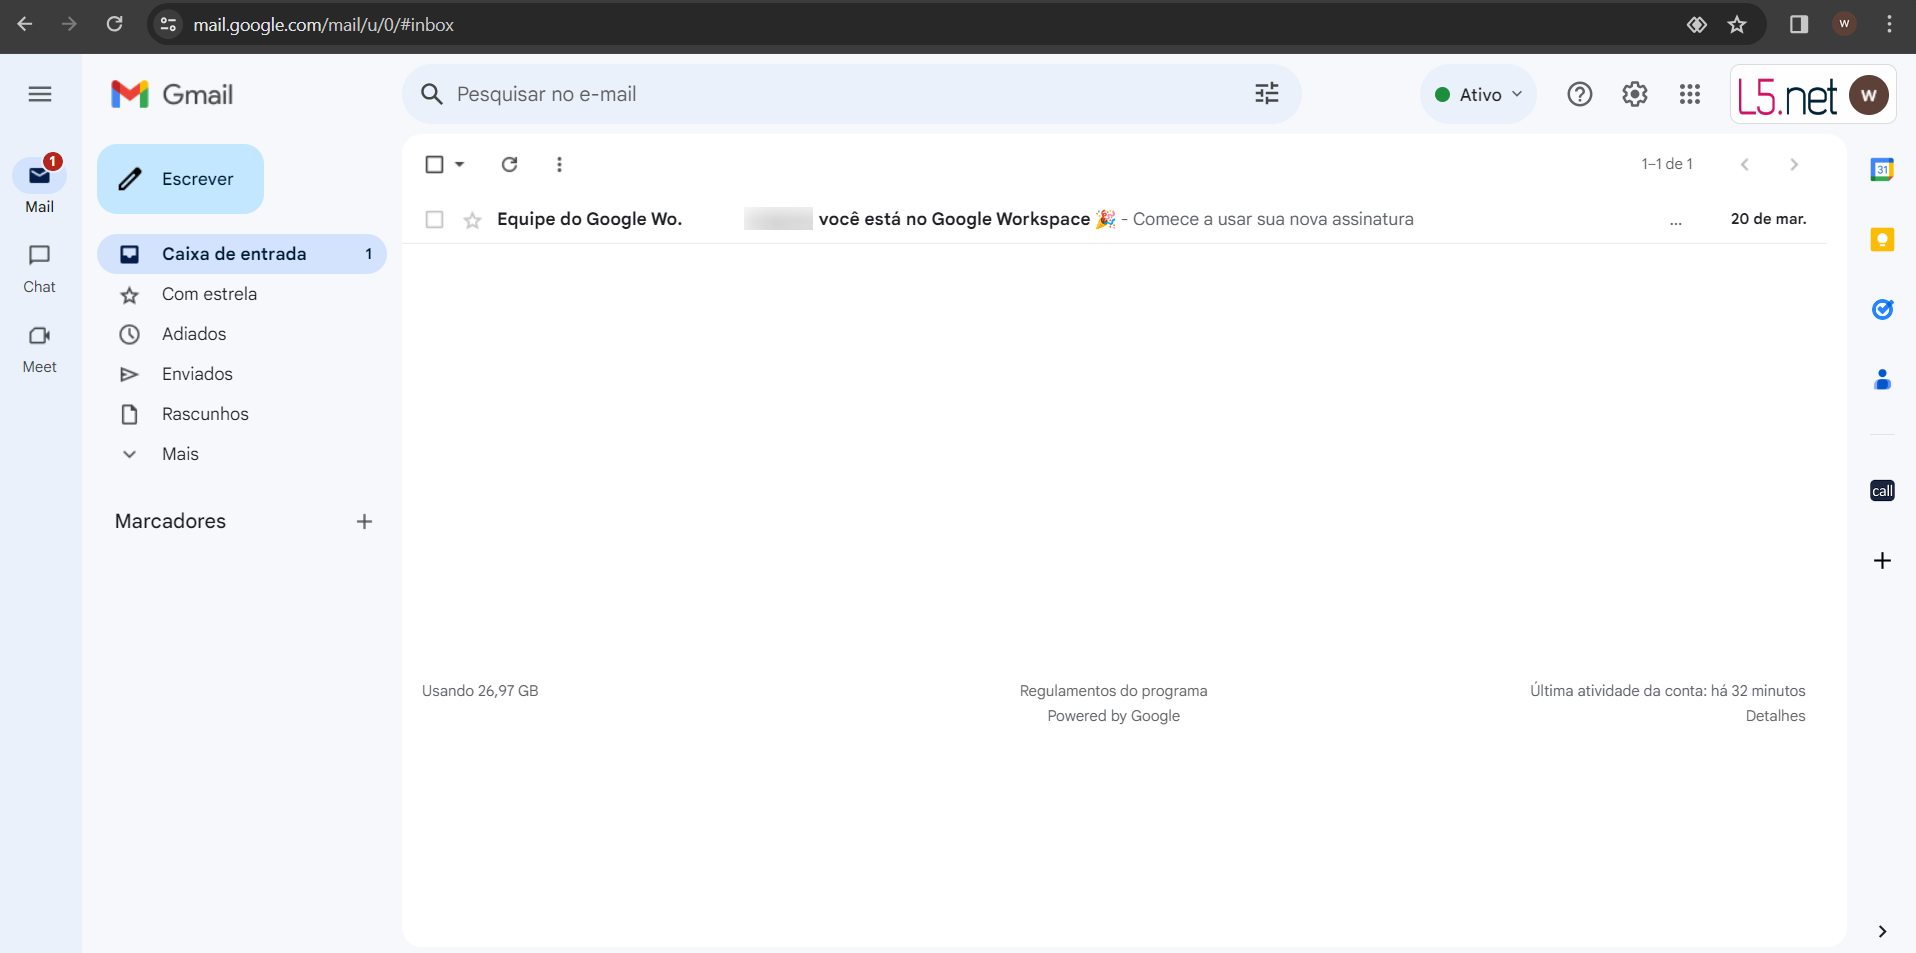Screen dimensions: 1916x953
Task: Go to the Enviados folder
Action: (x=197, y=374)
